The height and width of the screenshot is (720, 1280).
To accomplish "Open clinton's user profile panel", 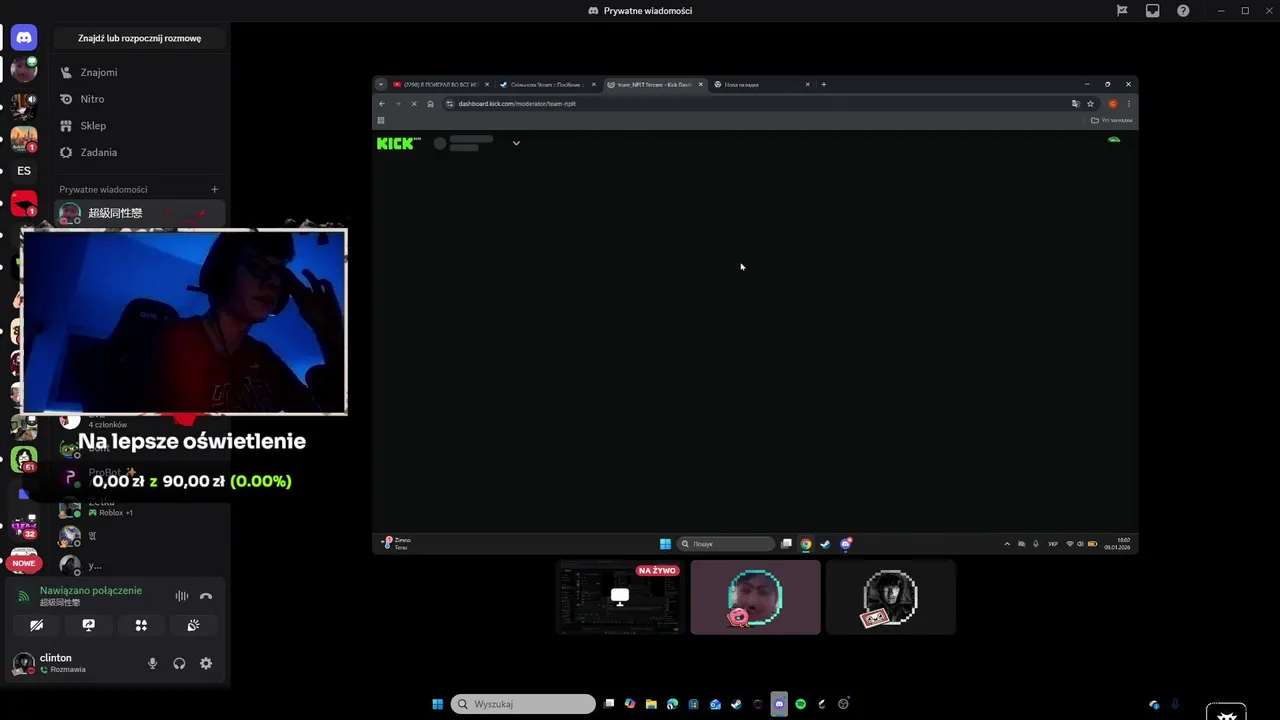I will [x=70, y=663].
